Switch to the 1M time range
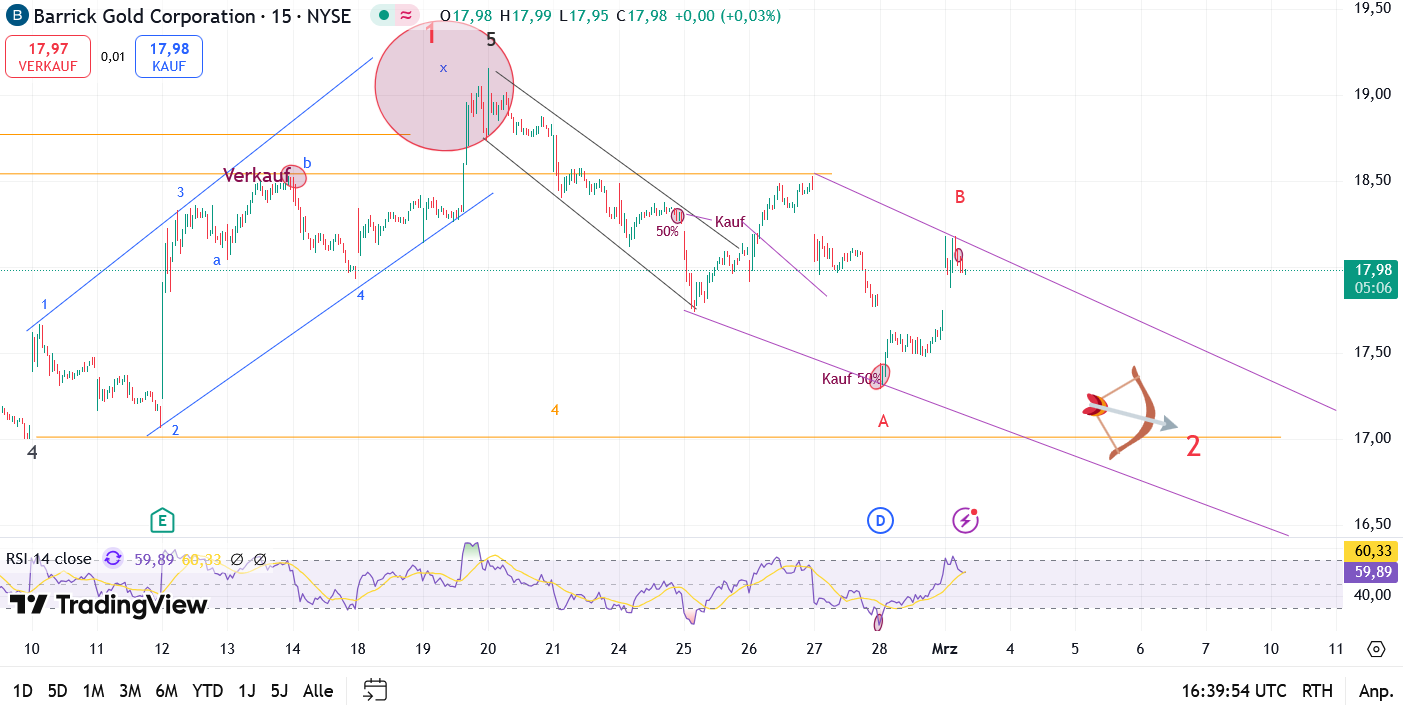Screen dimensions: 1403x712 click(x=94, y=690)
